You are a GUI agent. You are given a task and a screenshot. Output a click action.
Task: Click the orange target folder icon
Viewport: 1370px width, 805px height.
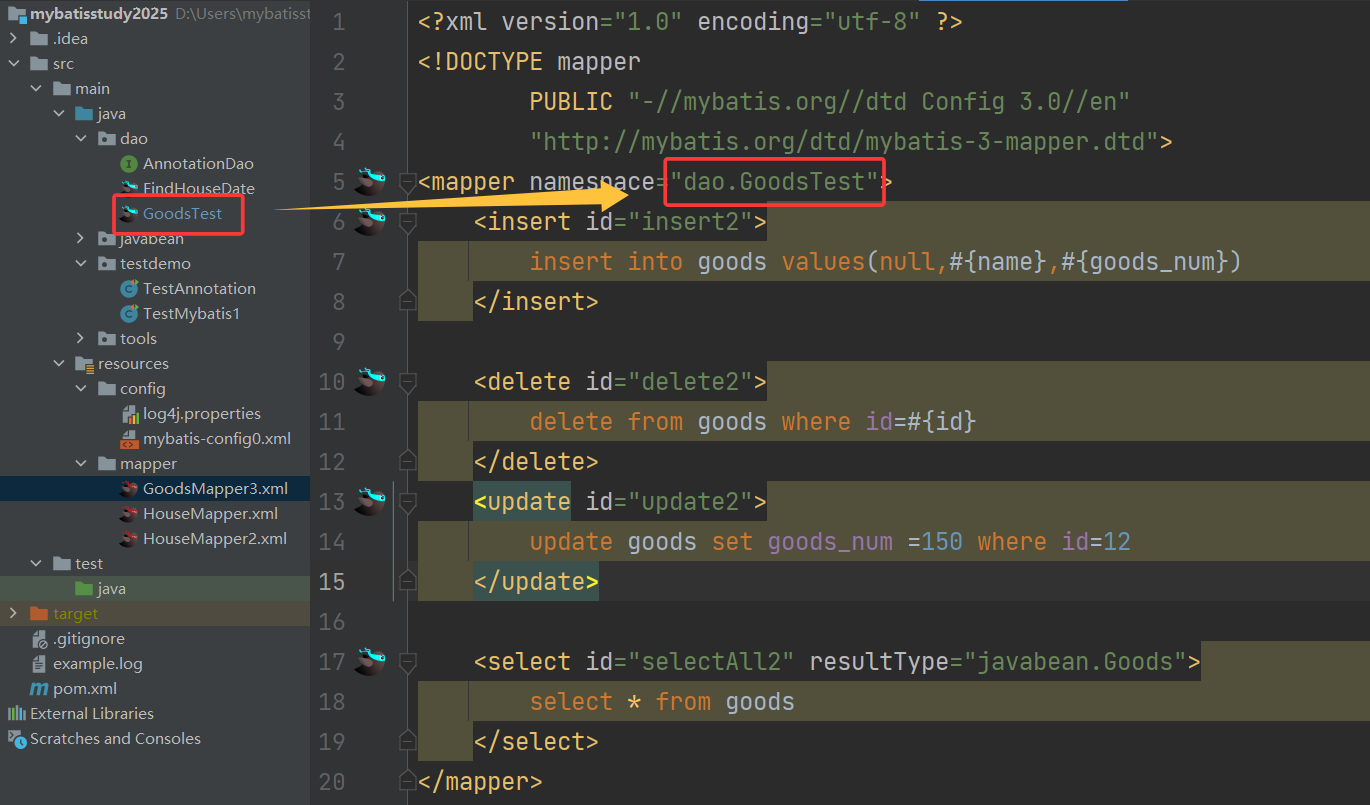(39, 613)
